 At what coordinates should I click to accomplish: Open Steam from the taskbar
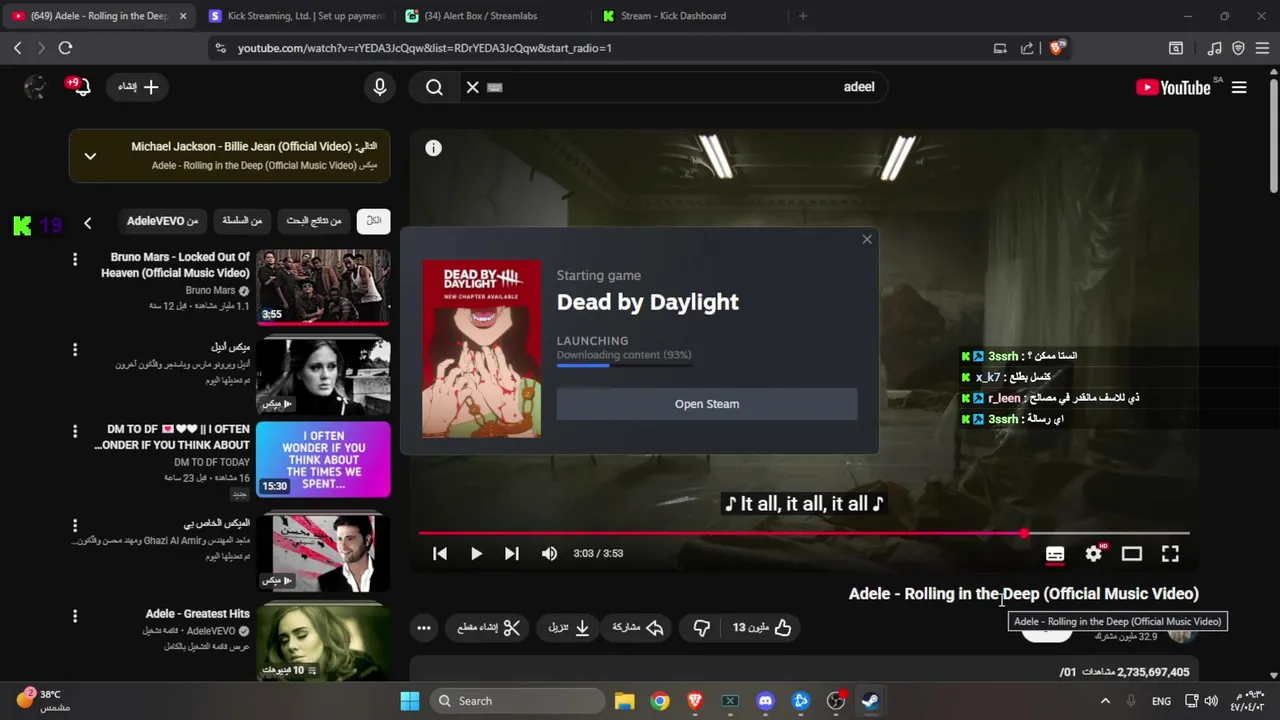[x=870, y=701]
